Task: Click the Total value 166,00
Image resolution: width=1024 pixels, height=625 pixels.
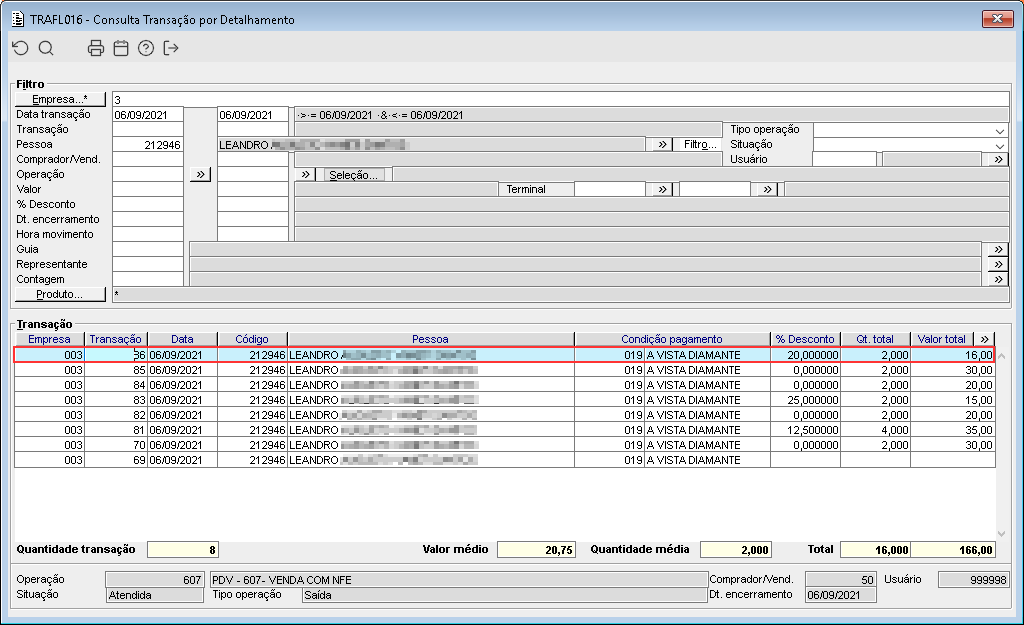Action: 953,550
